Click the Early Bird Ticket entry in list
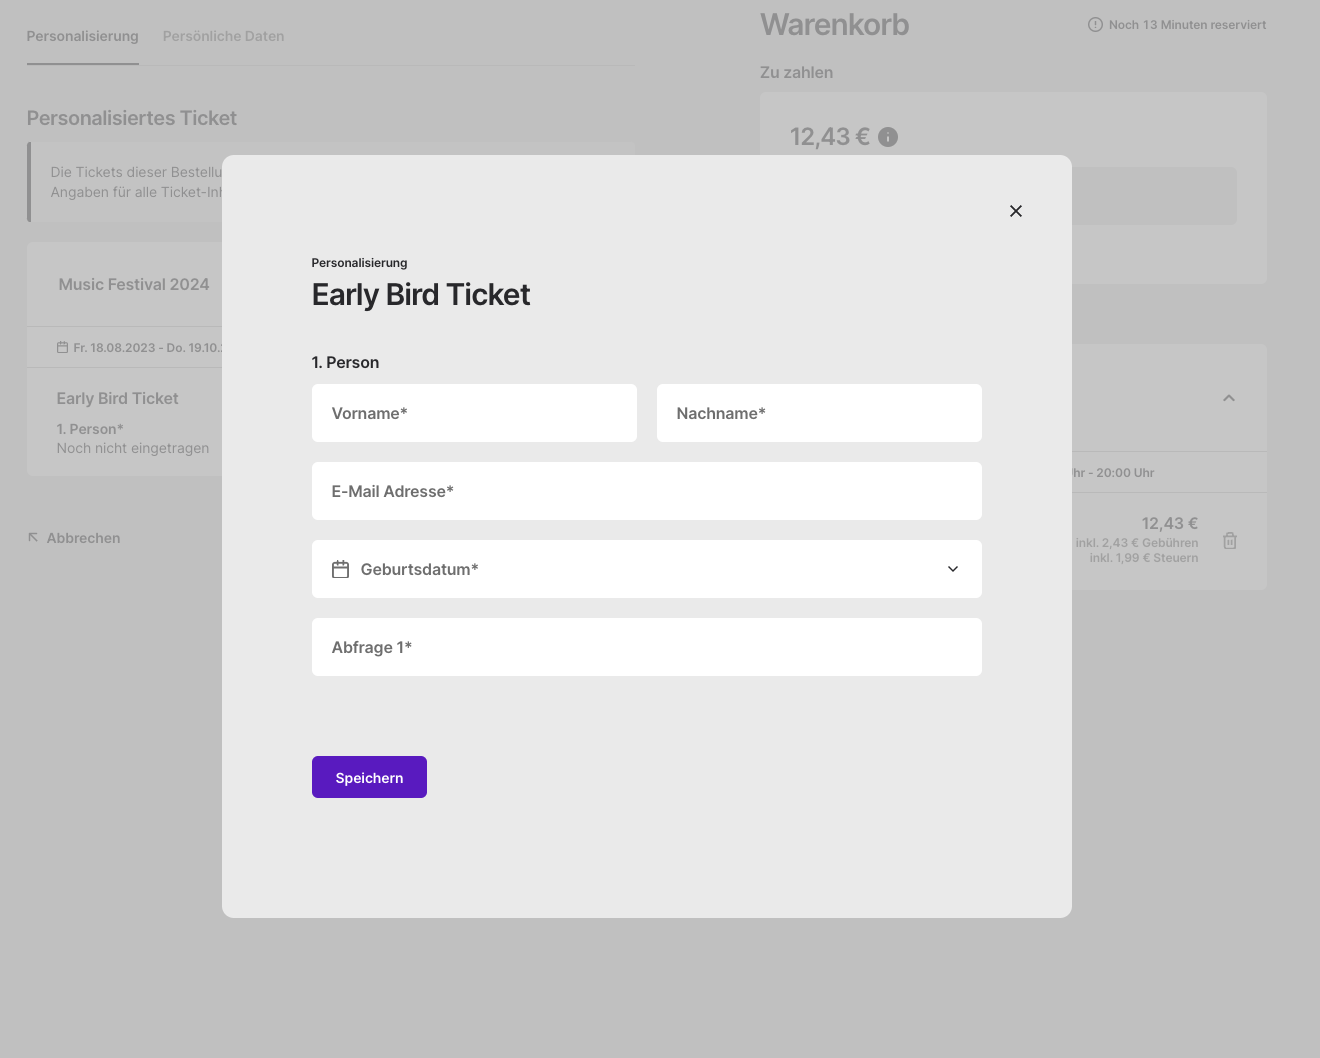This screenshot has width=1320, height=1058. 117,398
